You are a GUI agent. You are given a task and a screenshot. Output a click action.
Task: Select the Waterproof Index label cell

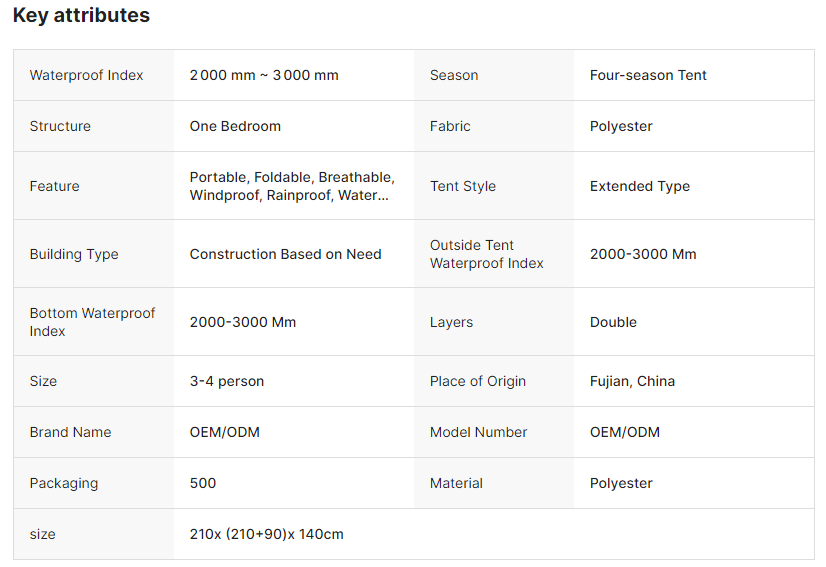pyautogui.click(x=87, y=75)
